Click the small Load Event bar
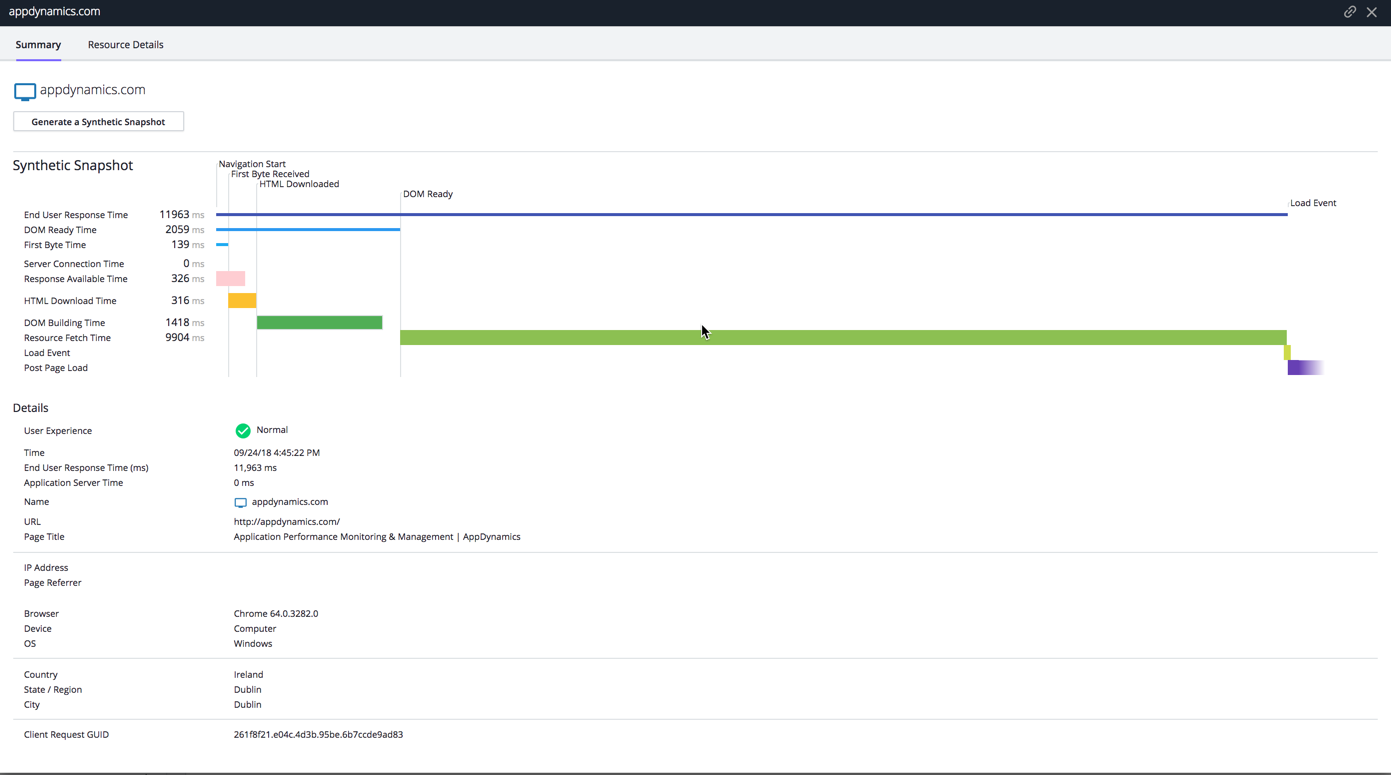The width and height of the screenshot is (1391, 775). tap(1288, 353)
